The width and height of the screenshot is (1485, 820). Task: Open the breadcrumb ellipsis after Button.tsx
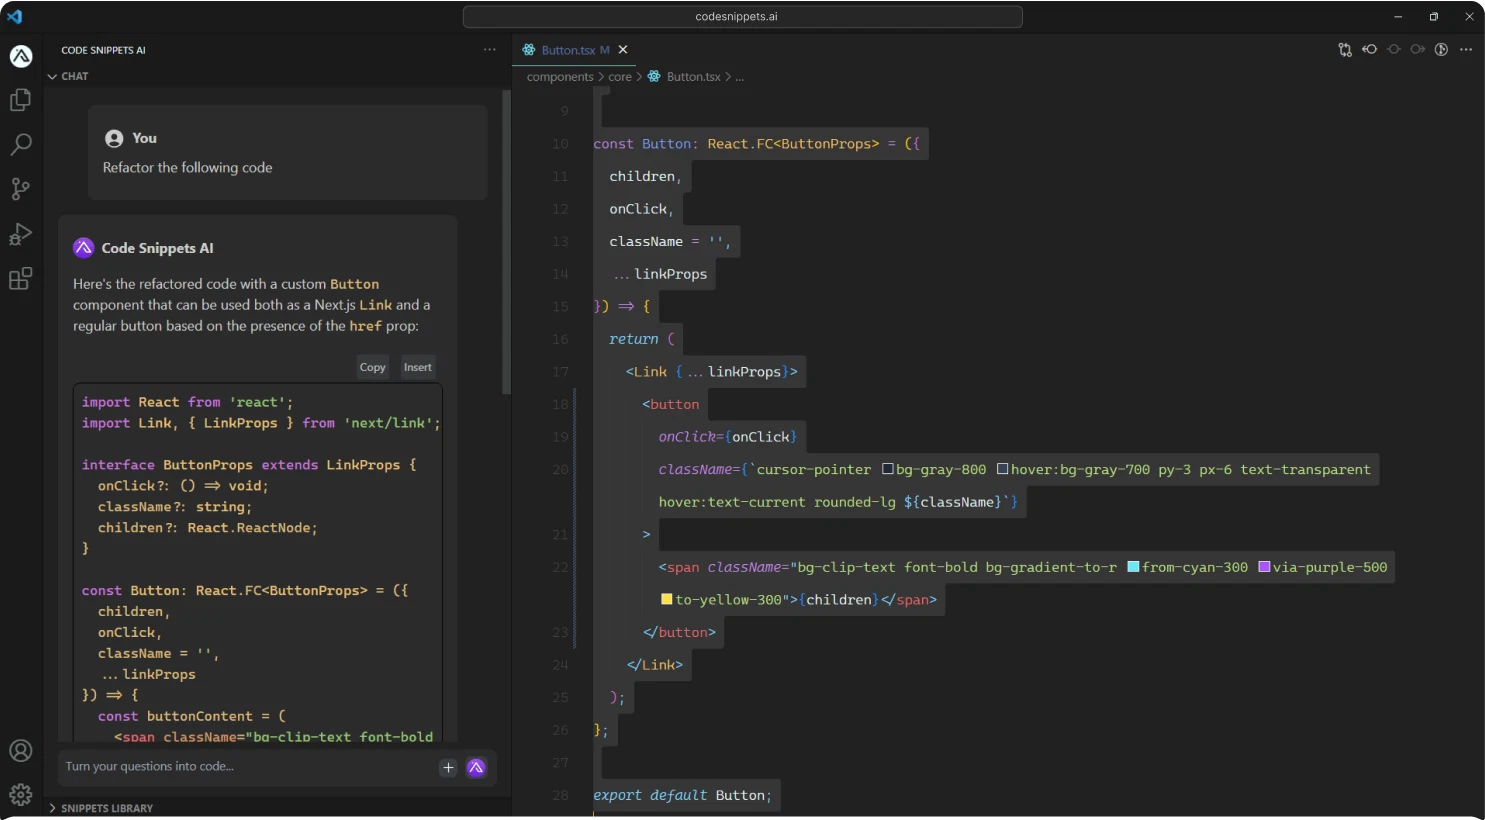pyautogui.click(x=739, y=76)
